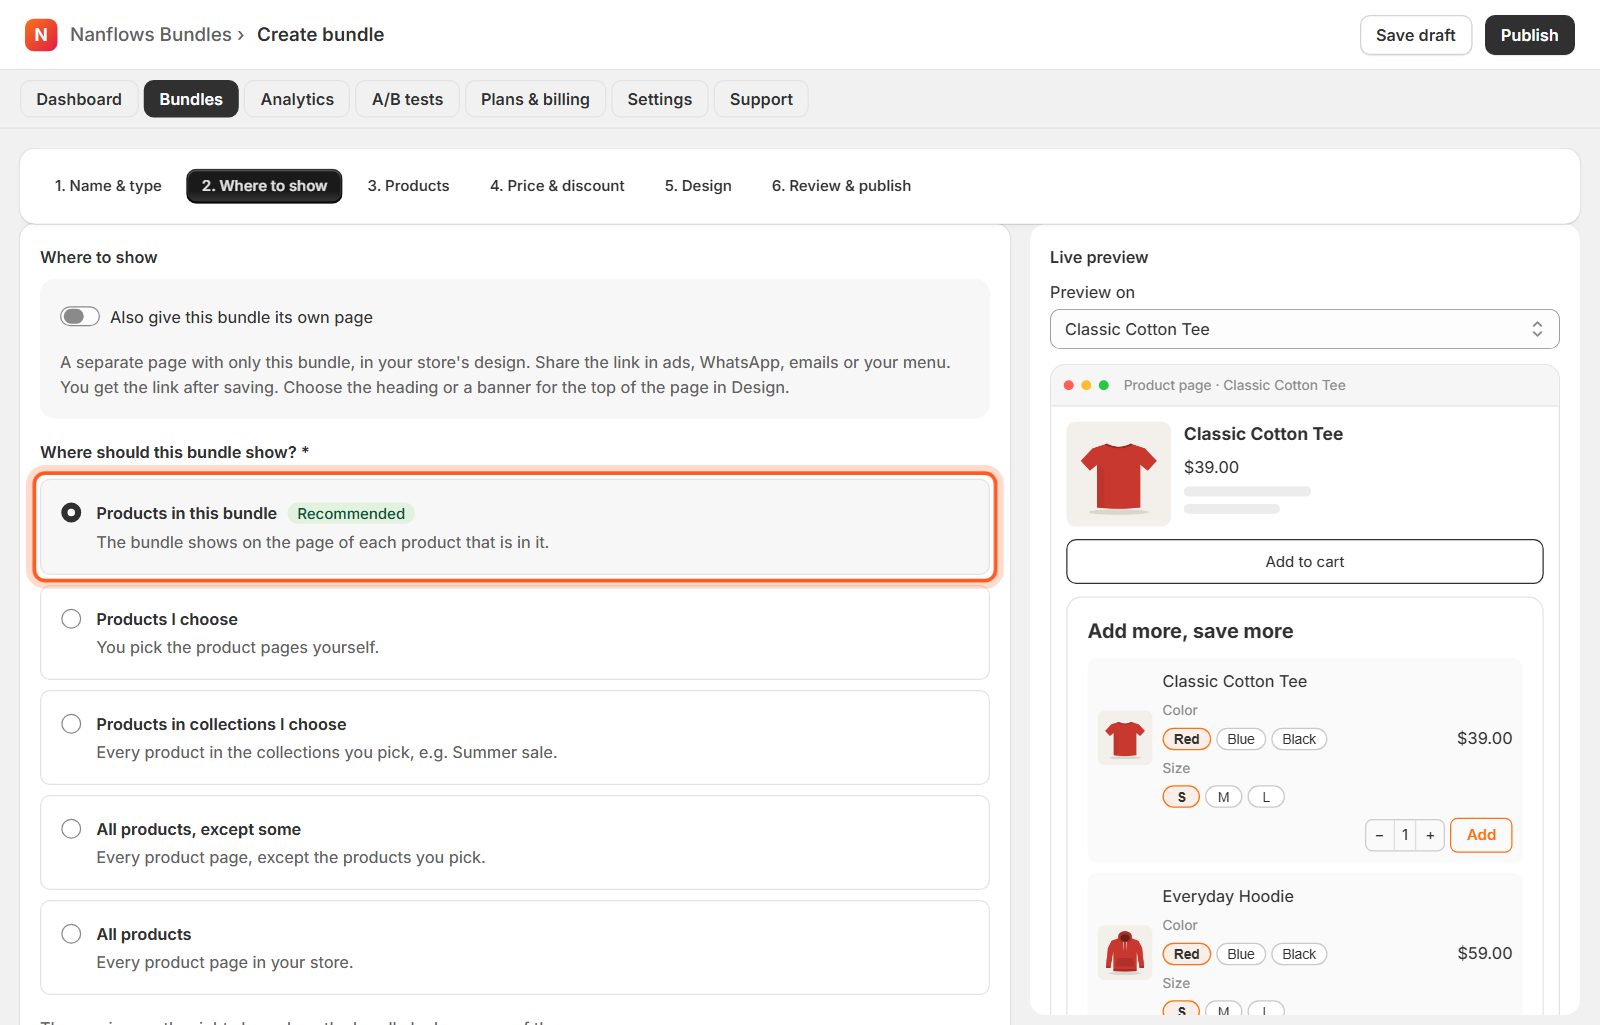Open the Settings tab
The width and height of the screenshot is (1600, 1025).
pyautogui.click(x=660, y=99)
